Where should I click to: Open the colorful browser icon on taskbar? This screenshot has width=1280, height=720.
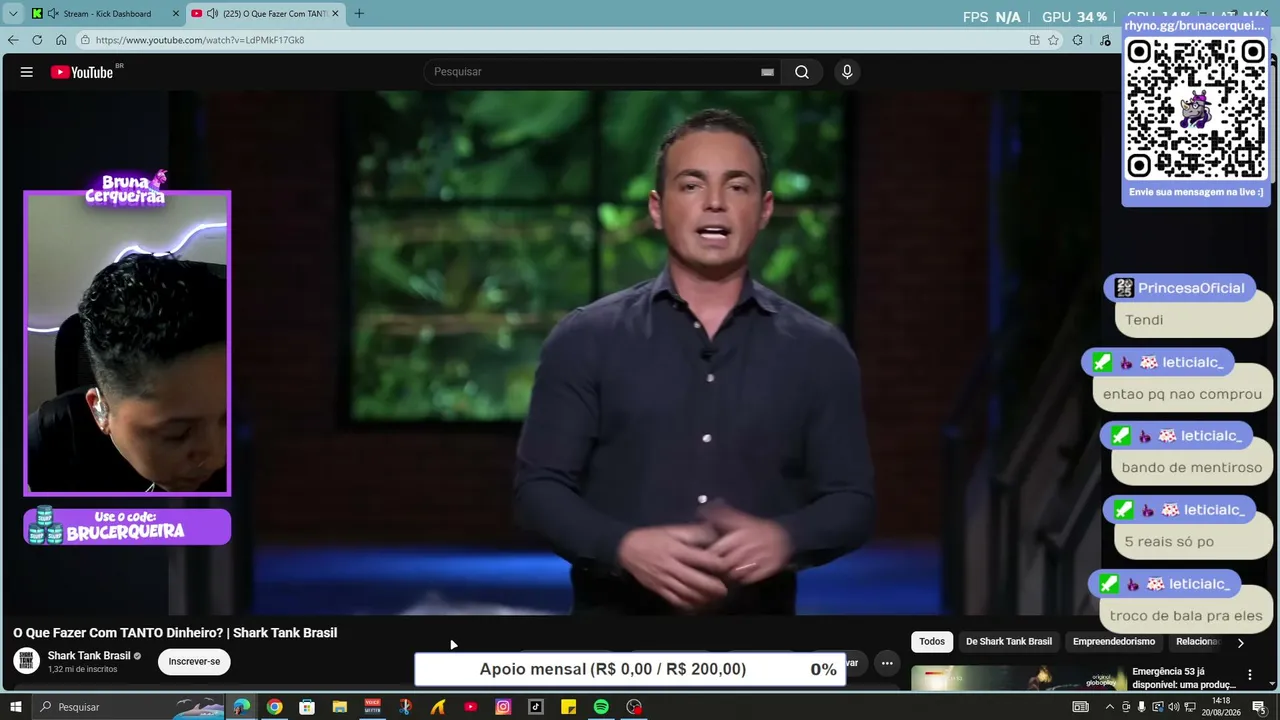pos(242,707)
